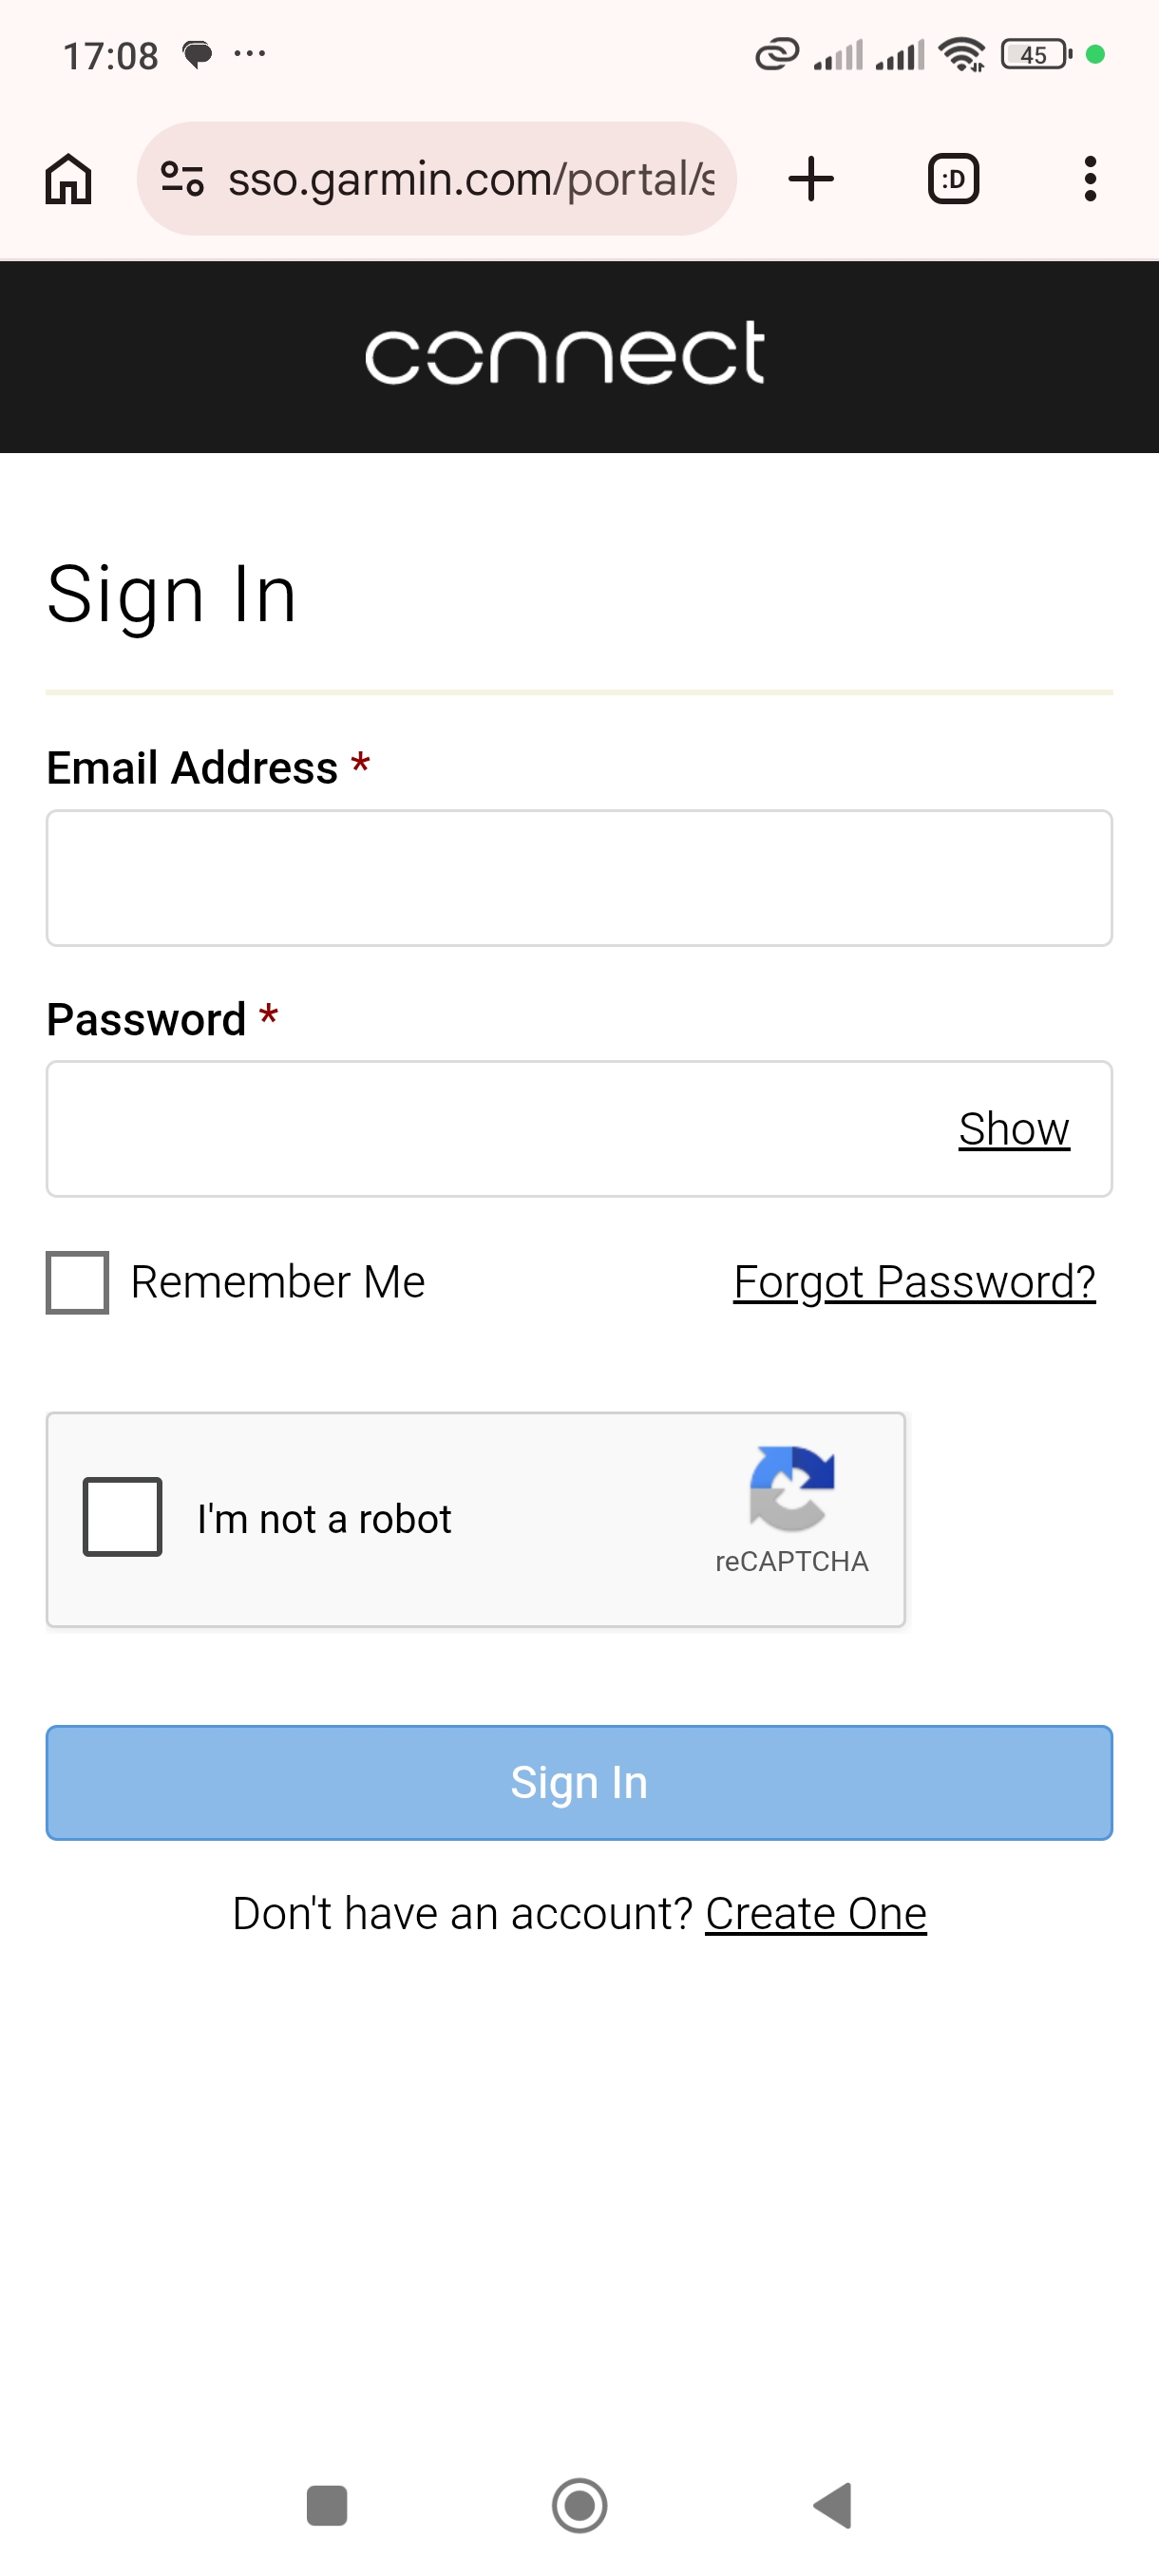Viewport: 1159px width, 2576px height.
Task: Open site info icon in address bar
Action: coord(182,180)
